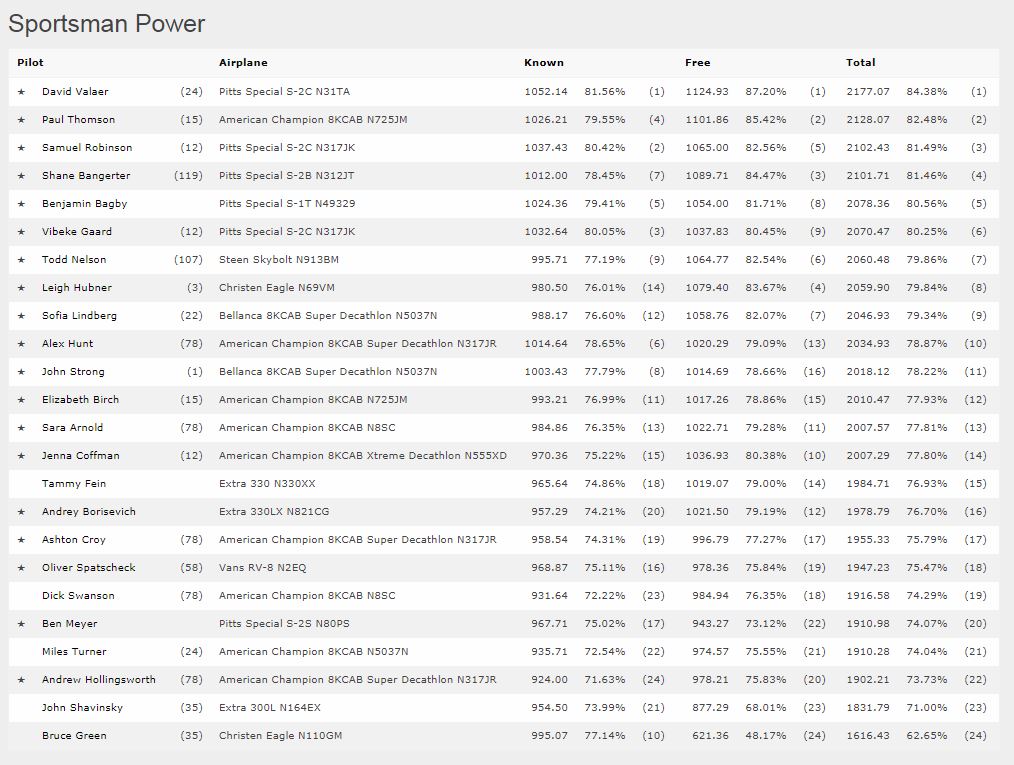Click the star icon beside Paul Thomson
1014x765 pixels.
(x=21, y=120)
